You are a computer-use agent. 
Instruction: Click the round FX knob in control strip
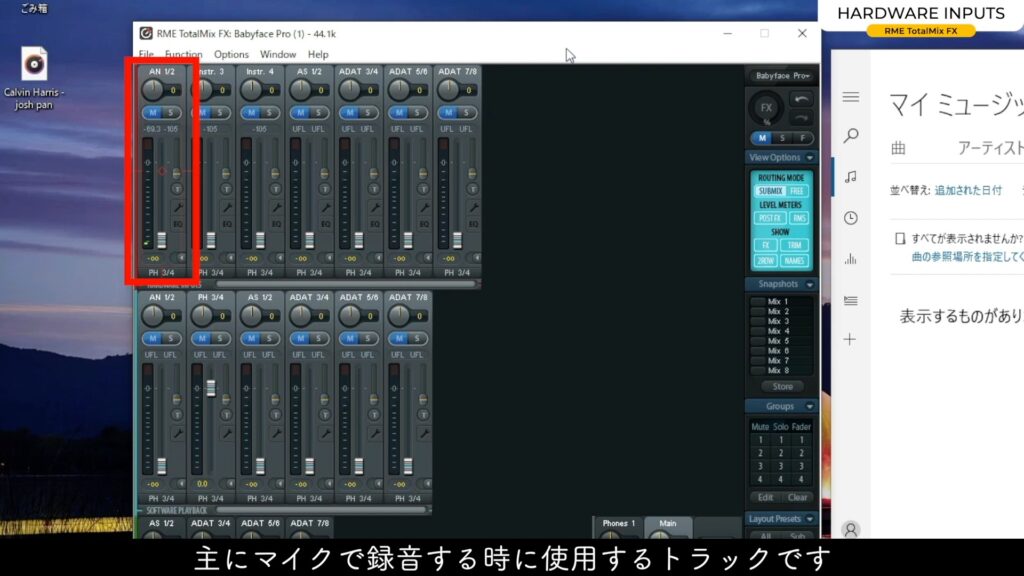pos(766,108)
